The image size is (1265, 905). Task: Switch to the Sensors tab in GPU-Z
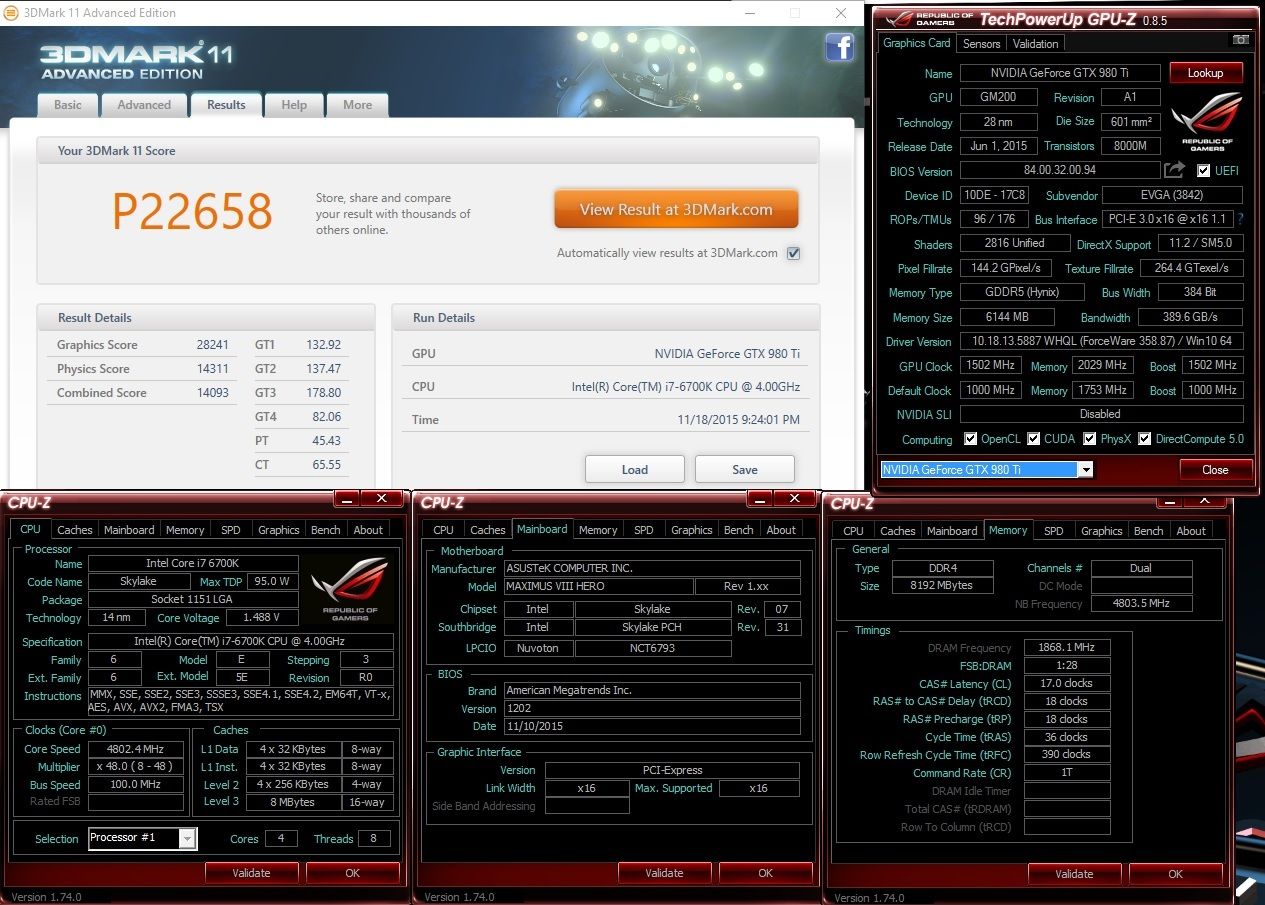click(981, 43)
